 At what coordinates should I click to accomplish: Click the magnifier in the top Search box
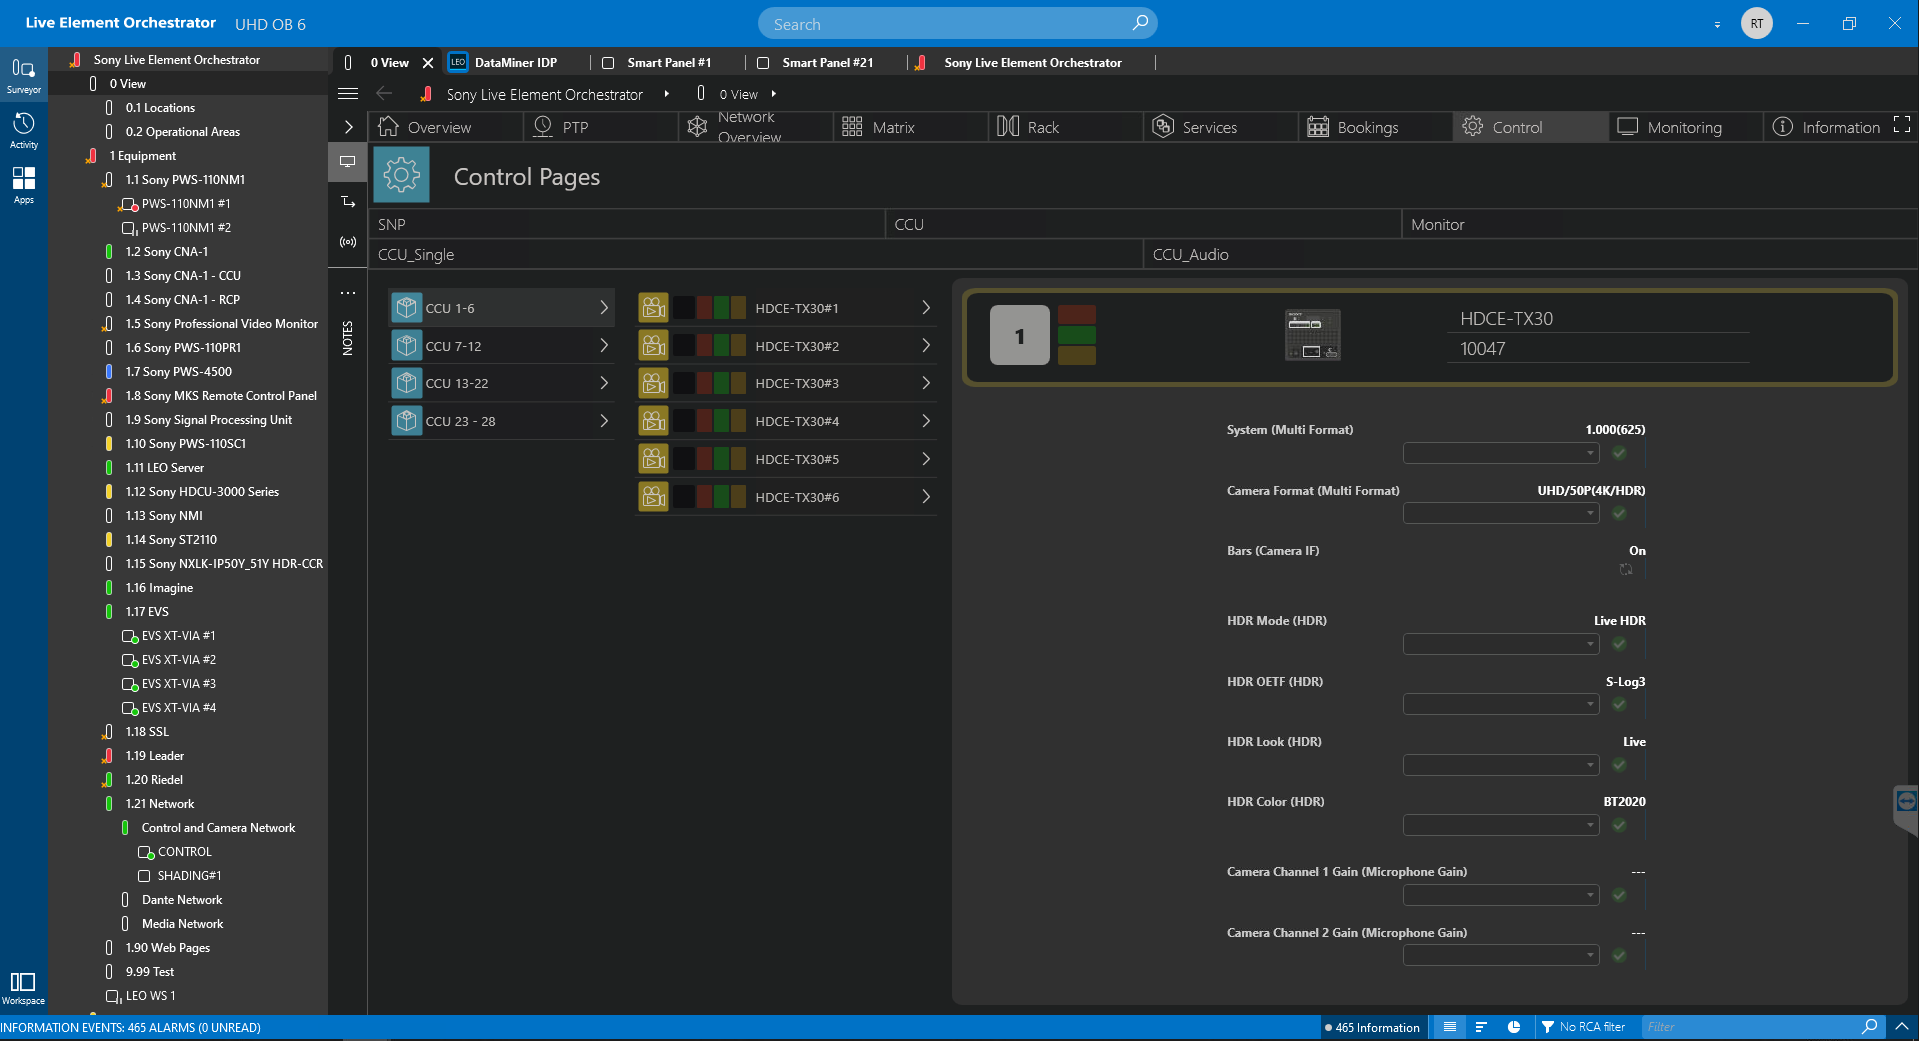pyautogui.click(x=1140, y=23)
